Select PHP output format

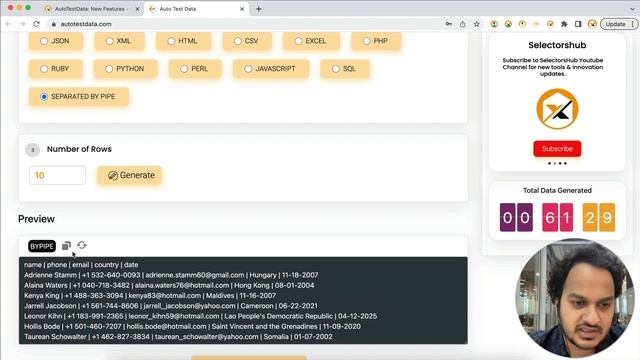(x=367, y=41)
